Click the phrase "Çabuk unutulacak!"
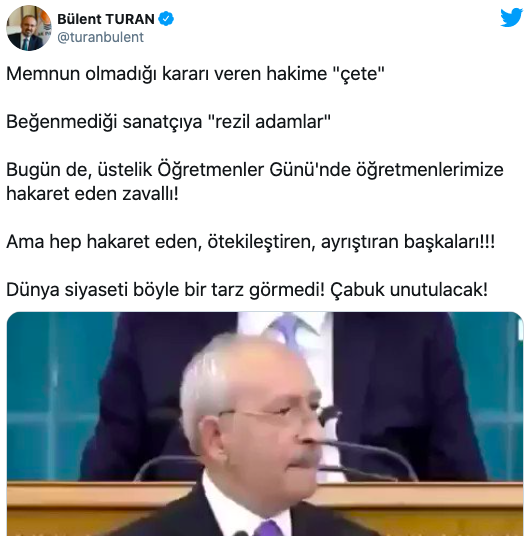 [409, 290]
